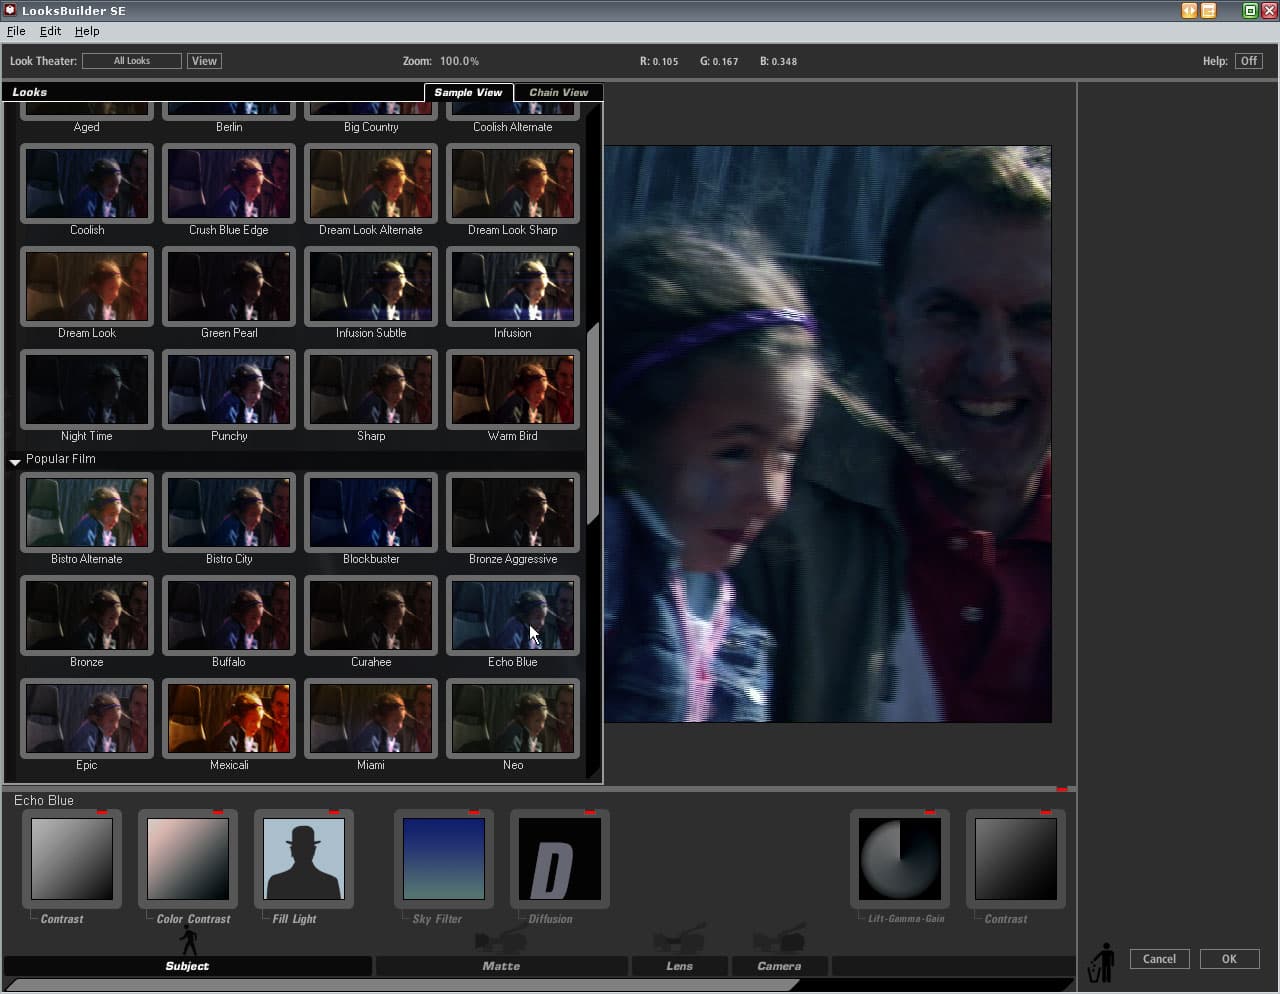The height and width of the screenshot is (994, 1280).
Task: Toggle the red switch on Sky Filter tool
Action: pyautogui.click(x=474, y=812)
